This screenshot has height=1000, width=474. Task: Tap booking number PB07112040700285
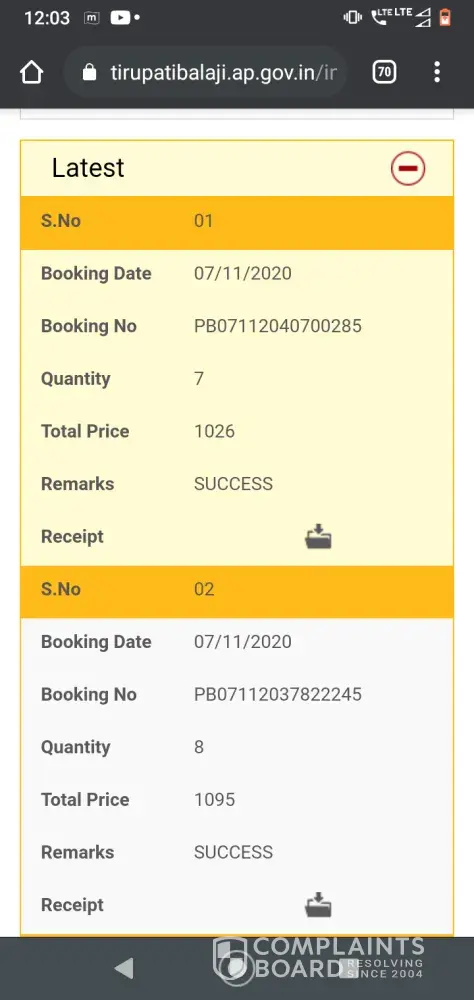pos(278,327)
